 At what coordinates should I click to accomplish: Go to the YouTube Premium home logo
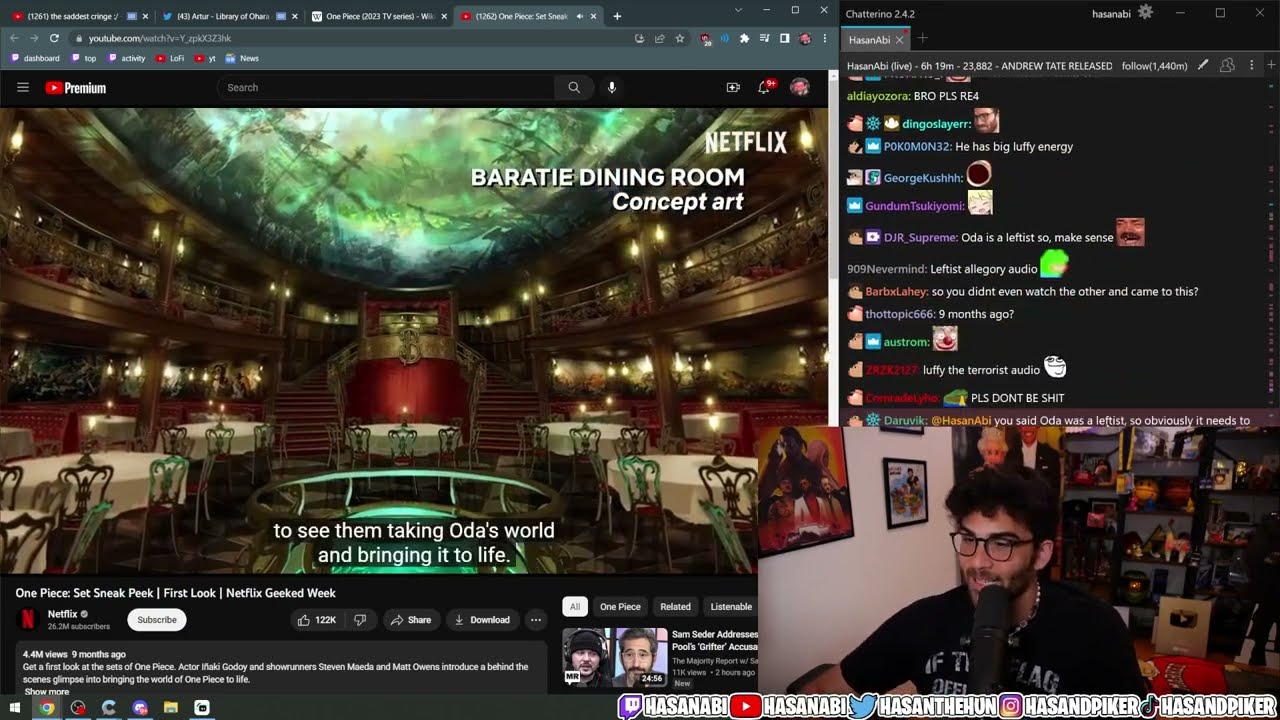(76, 88)
